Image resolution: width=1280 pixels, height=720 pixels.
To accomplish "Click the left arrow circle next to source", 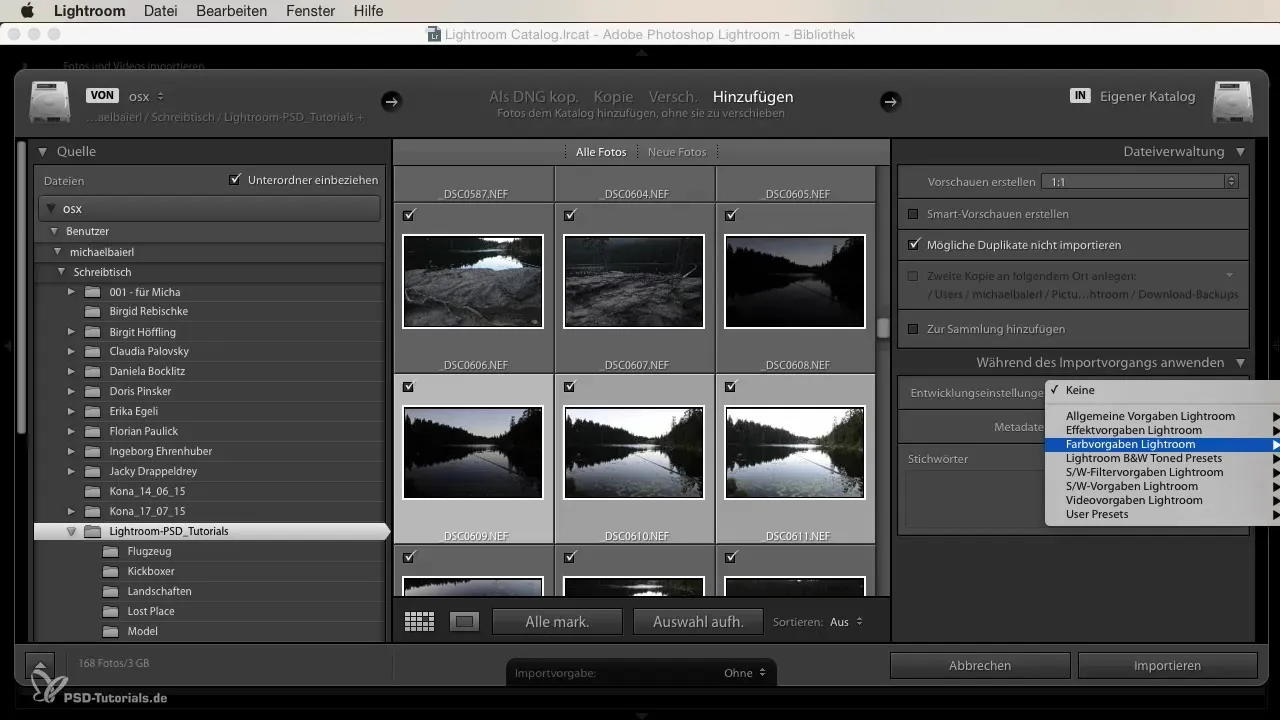I will [391, 101].
